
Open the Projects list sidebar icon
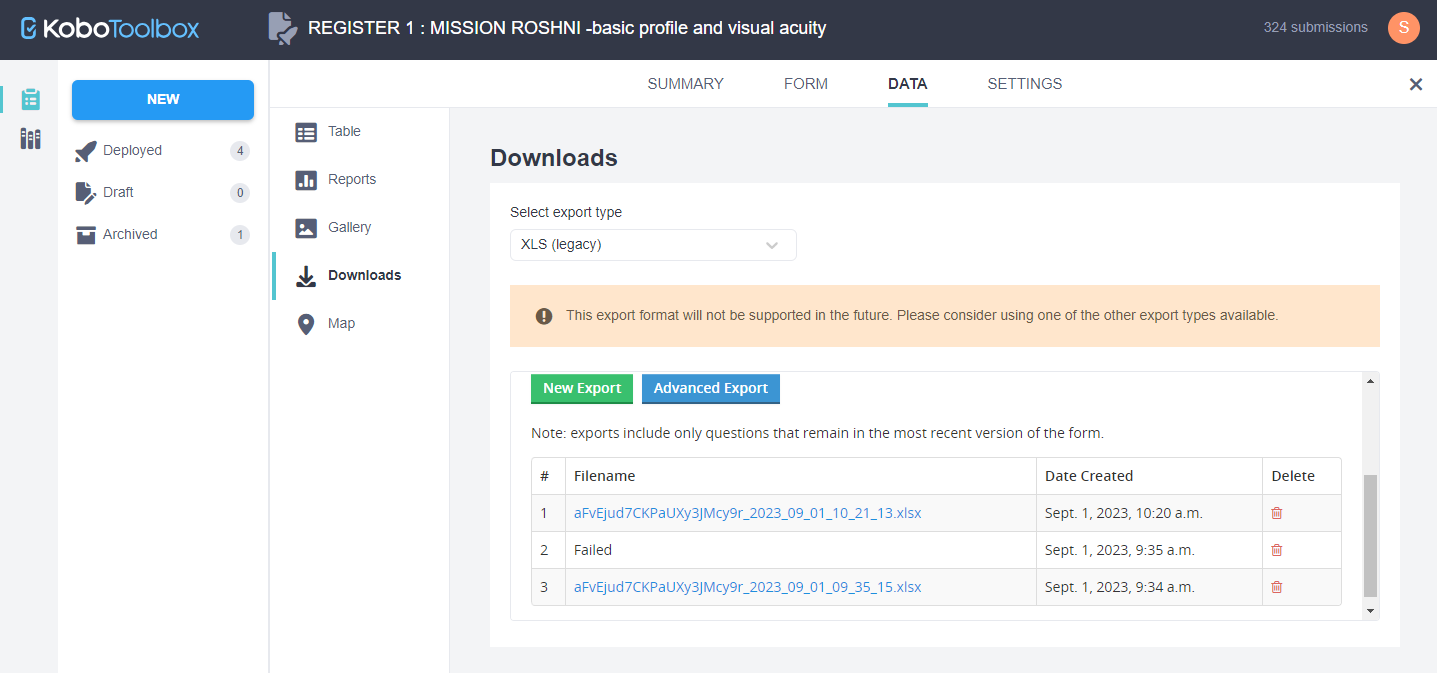(x=31, y=99)
